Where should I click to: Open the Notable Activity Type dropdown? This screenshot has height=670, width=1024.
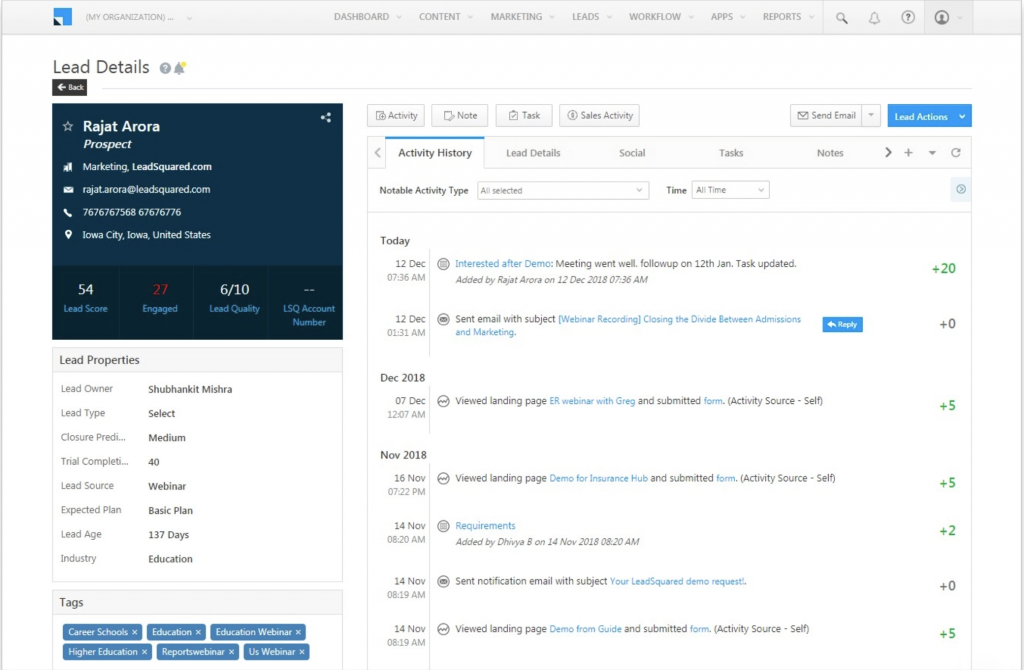coord(563,191)
